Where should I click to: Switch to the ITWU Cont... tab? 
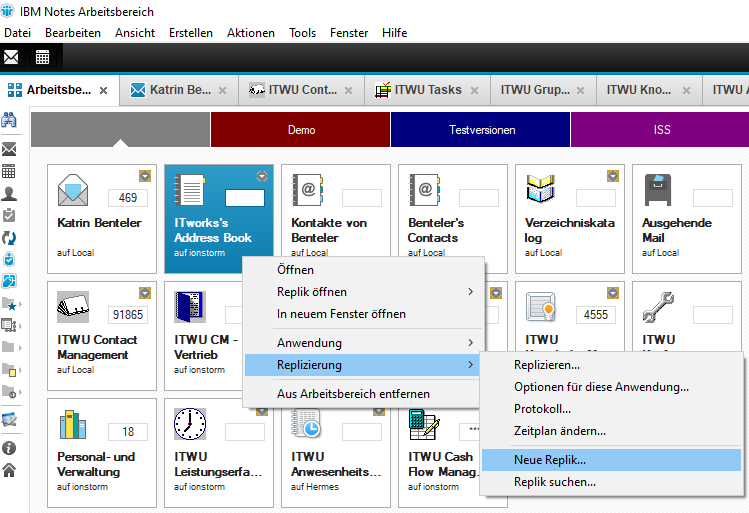point(301,90)
